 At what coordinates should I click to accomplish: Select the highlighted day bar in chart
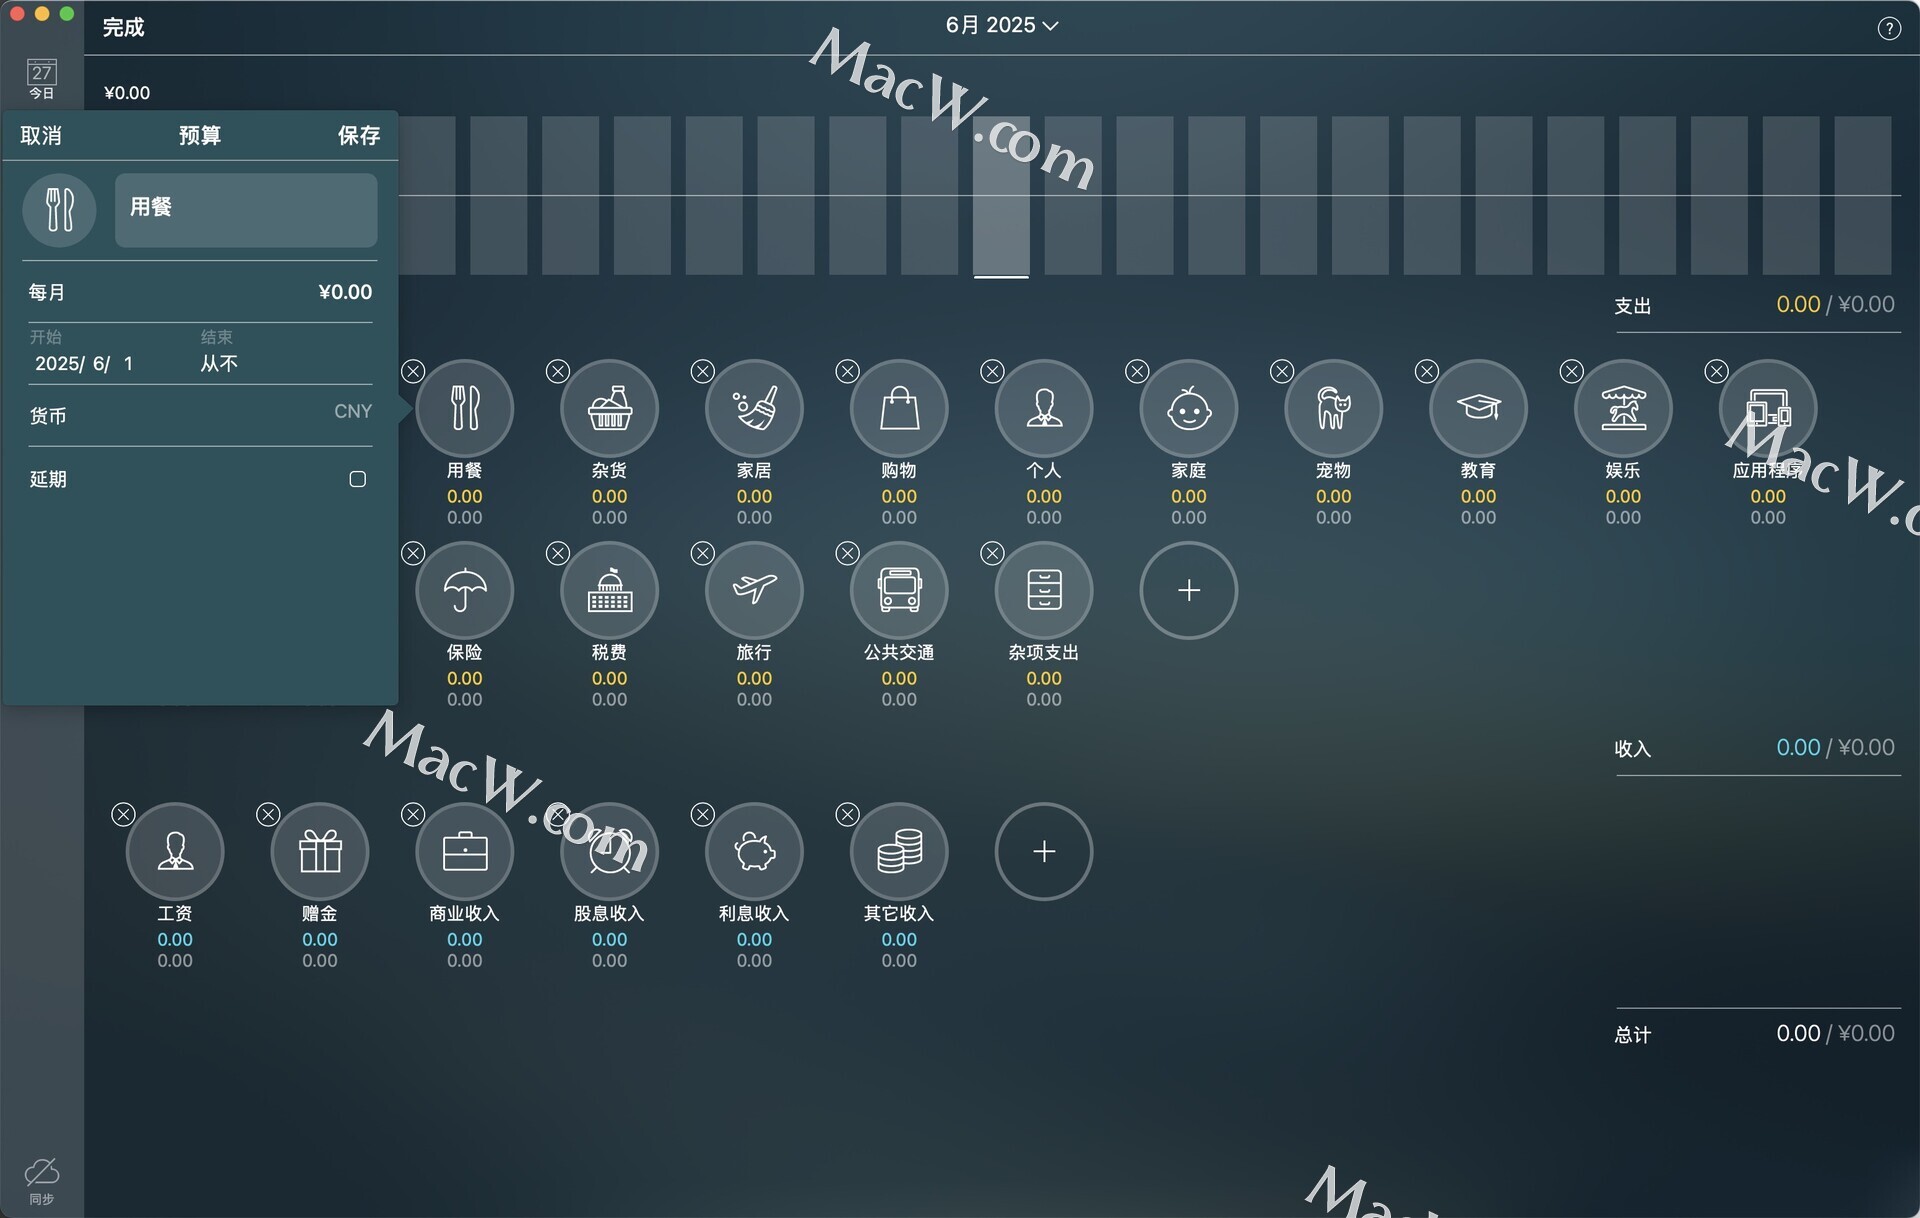click(1001, 196)
